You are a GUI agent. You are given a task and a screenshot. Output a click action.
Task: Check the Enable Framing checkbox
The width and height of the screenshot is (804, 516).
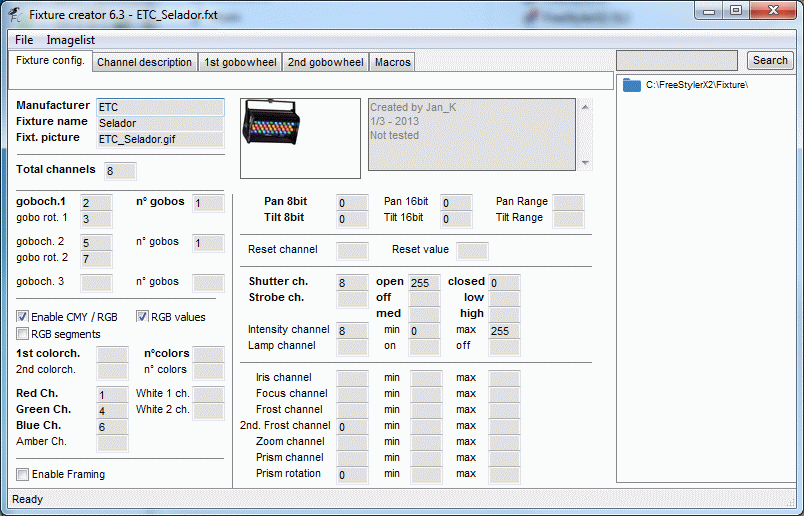(22, 474)
